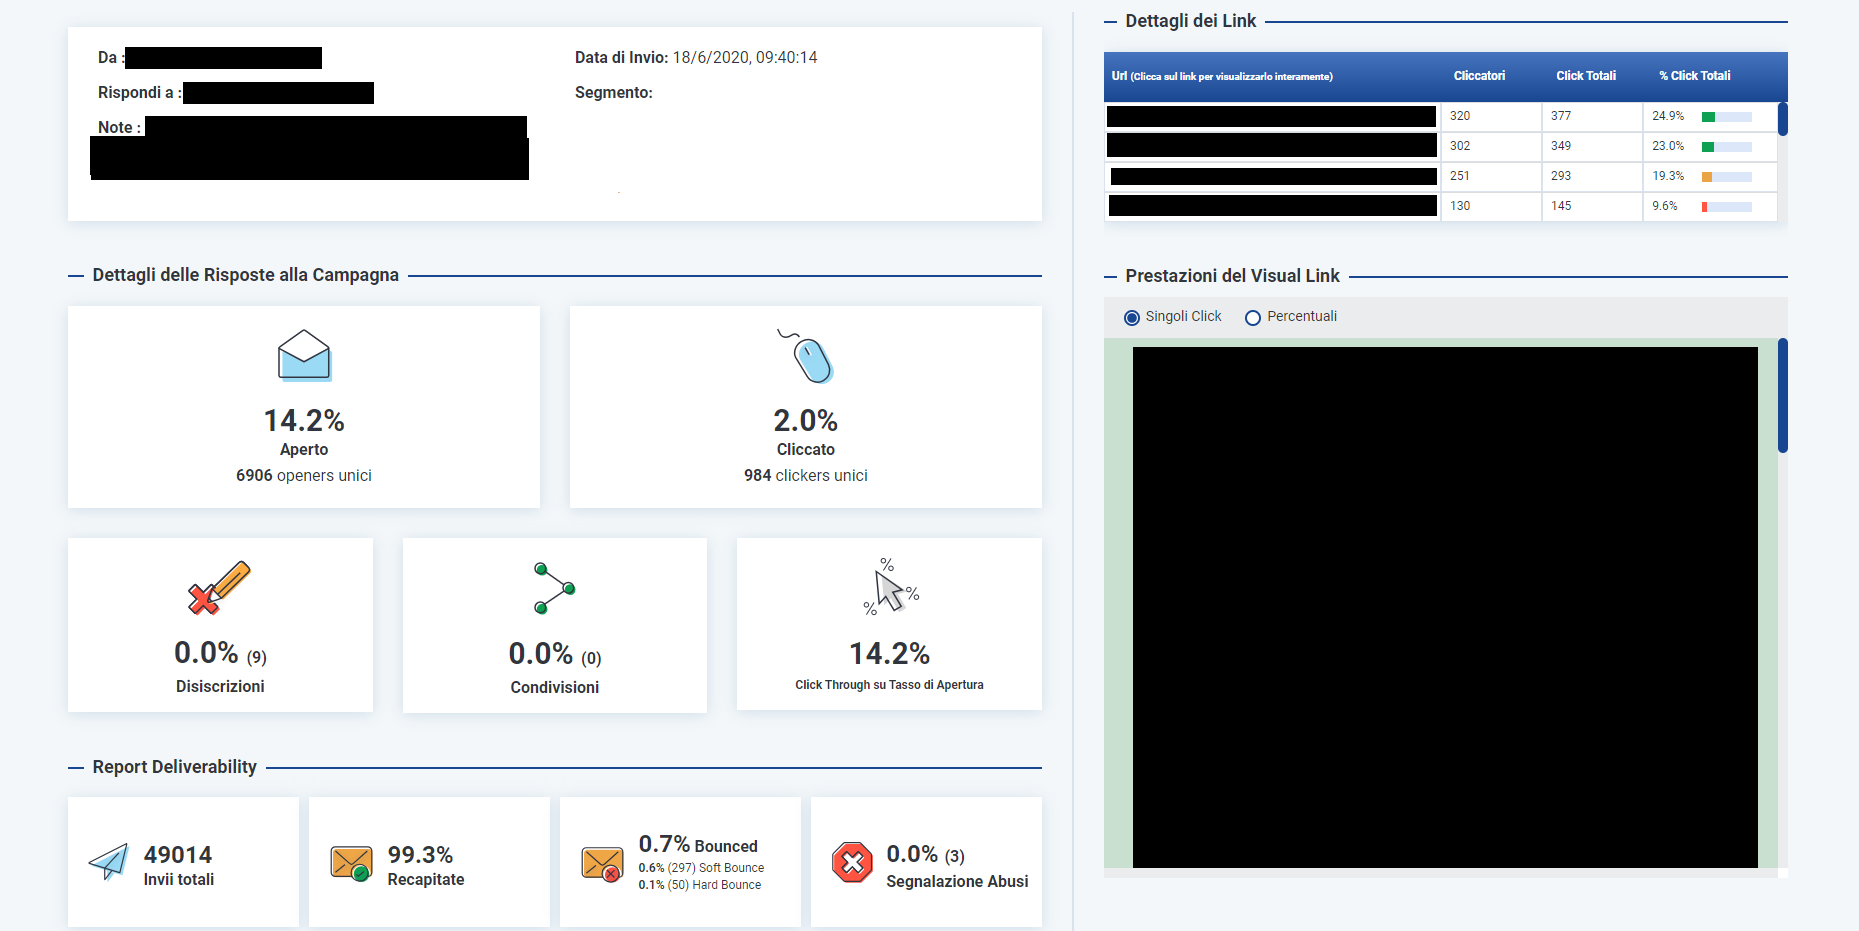Click the mouse Cliccato icon
The height and width of the screenshot is (931, 1859).
pos(808,357)
